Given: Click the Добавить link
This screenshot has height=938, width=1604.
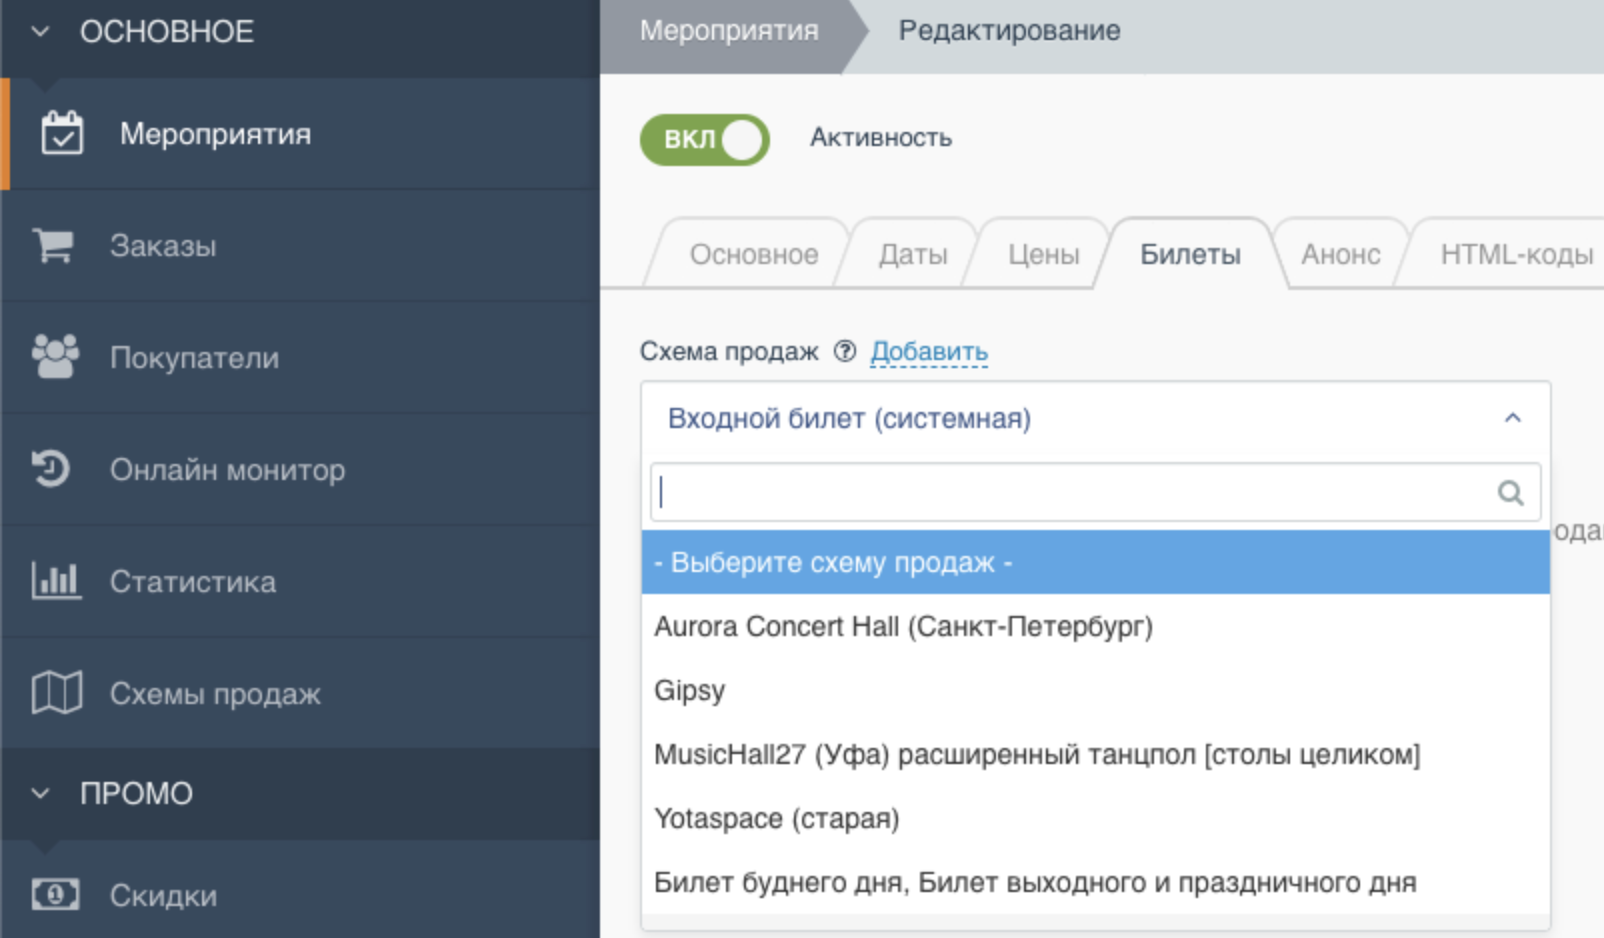Looking at the screenshot, I should coord(929,351).
